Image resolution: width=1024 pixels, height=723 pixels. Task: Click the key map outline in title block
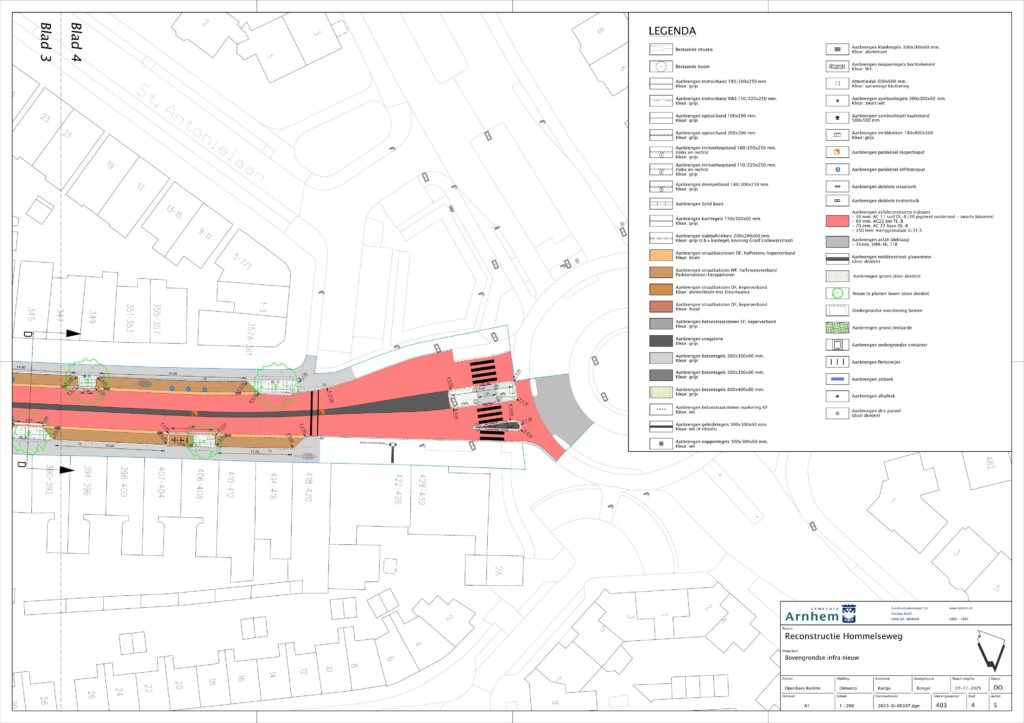989,650
